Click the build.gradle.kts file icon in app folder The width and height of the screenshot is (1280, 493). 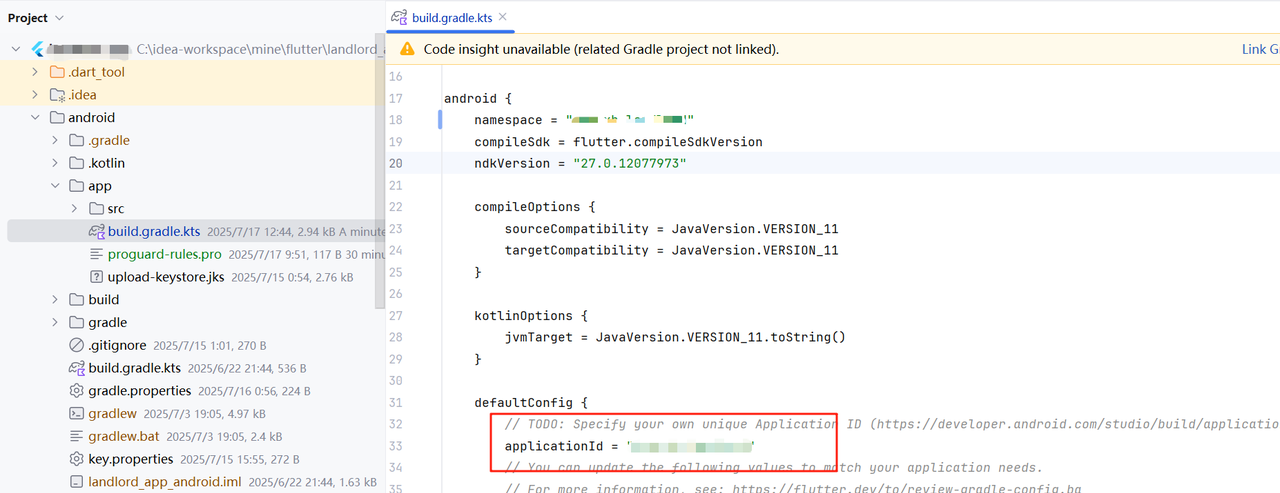coord(97,231)
